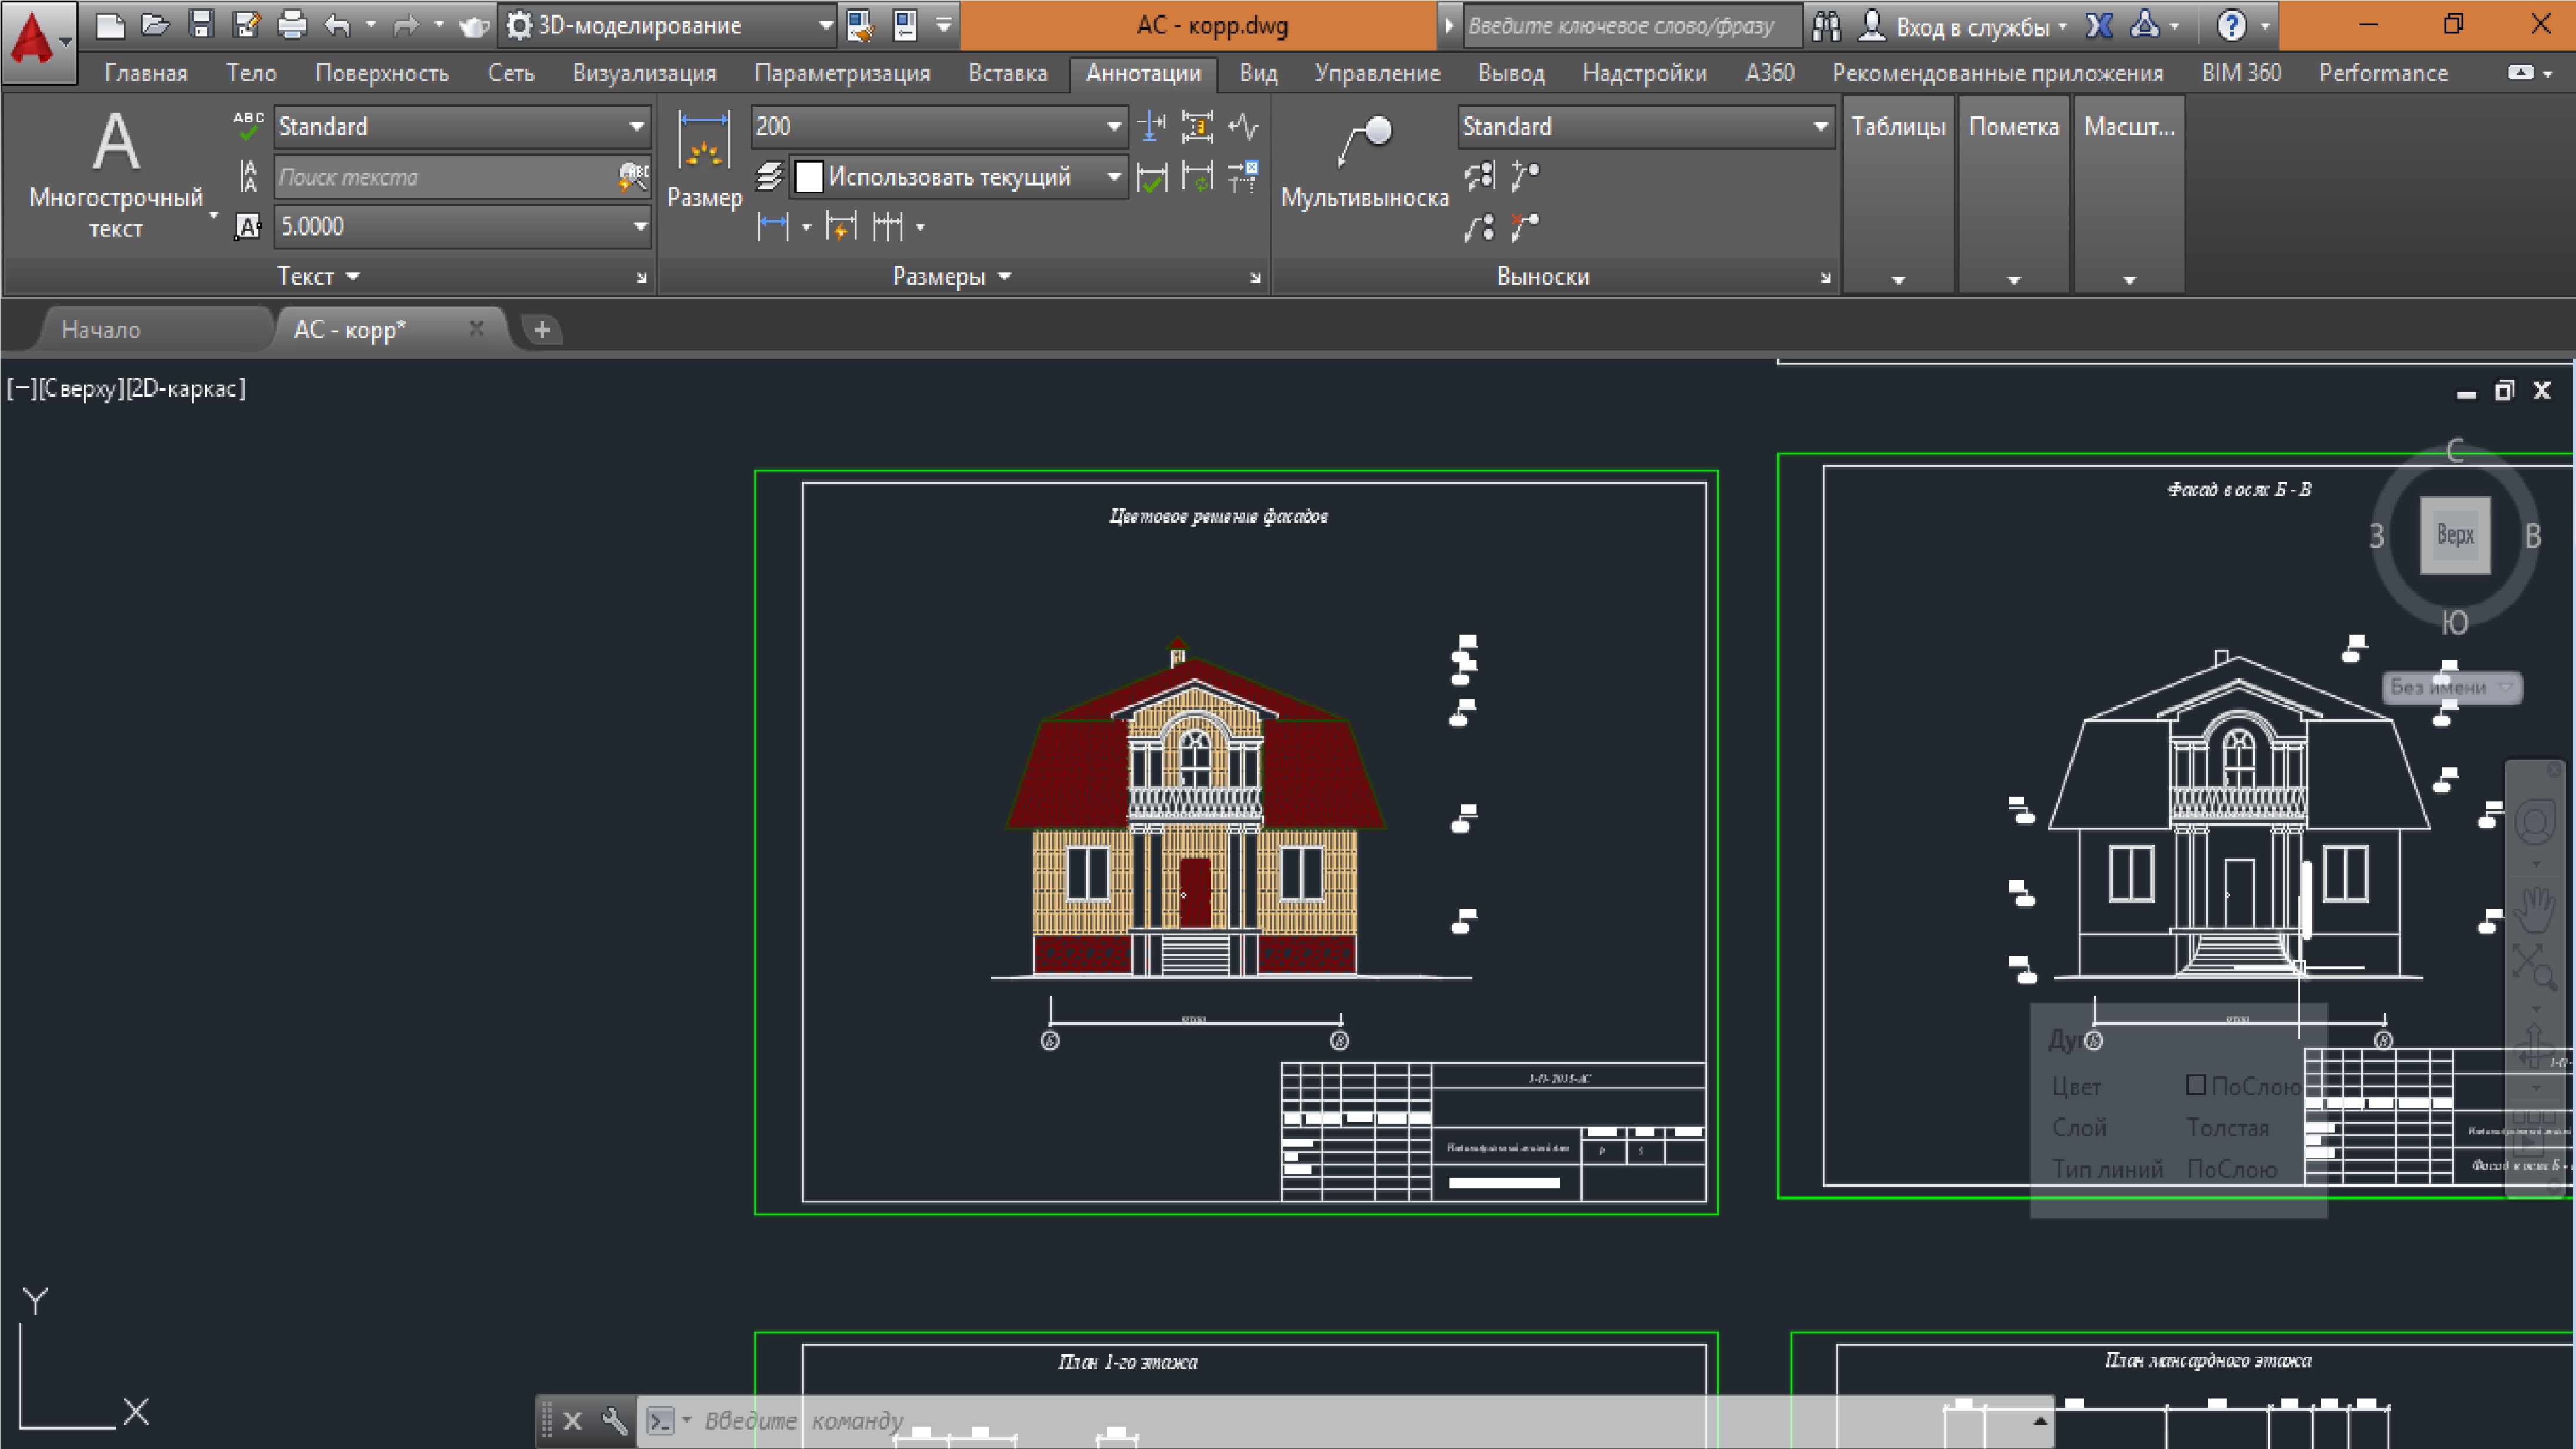Open the dimension style 200 dropdown
The height and width of the screenshot is (1449, 2576).
pos(1113,127)
